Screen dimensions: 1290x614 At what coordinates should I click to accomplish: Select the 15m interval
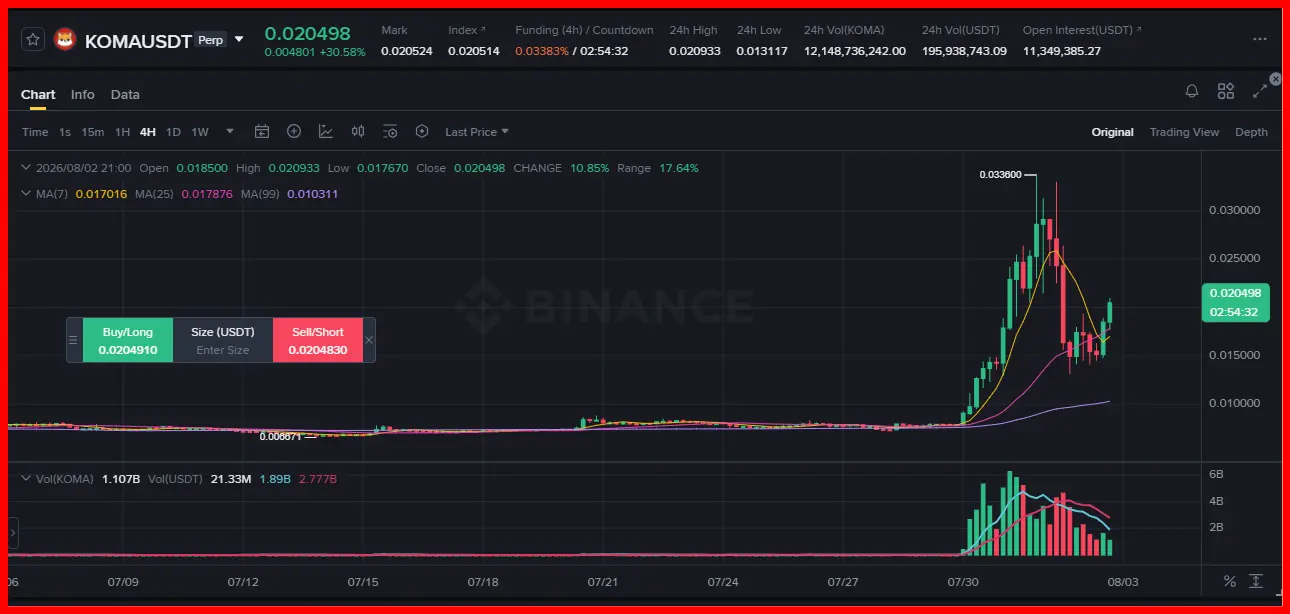[93, 132]
